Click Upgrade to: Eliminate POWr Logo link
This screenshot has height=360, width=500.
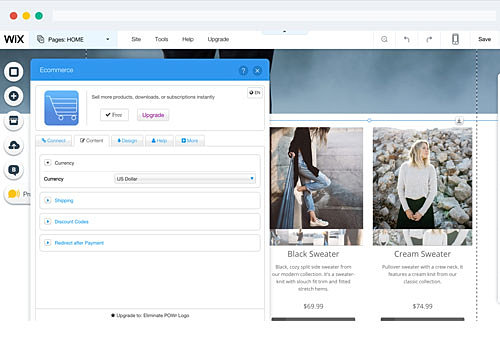[x=150, y=315]
